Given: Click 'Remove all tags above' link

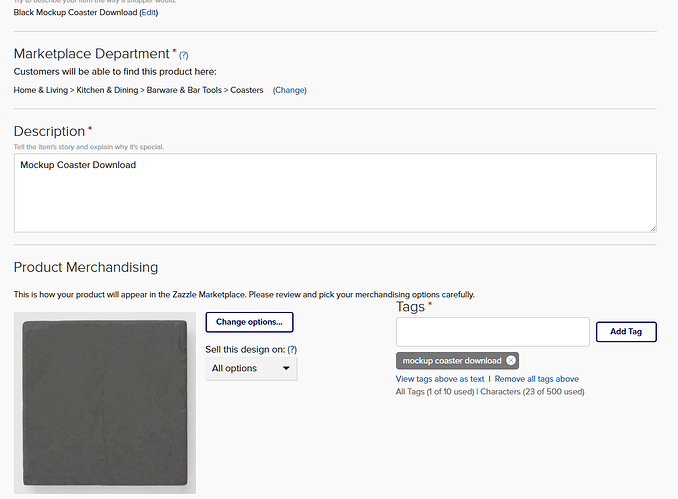Looking at the screenshot, I should [537, 379].
